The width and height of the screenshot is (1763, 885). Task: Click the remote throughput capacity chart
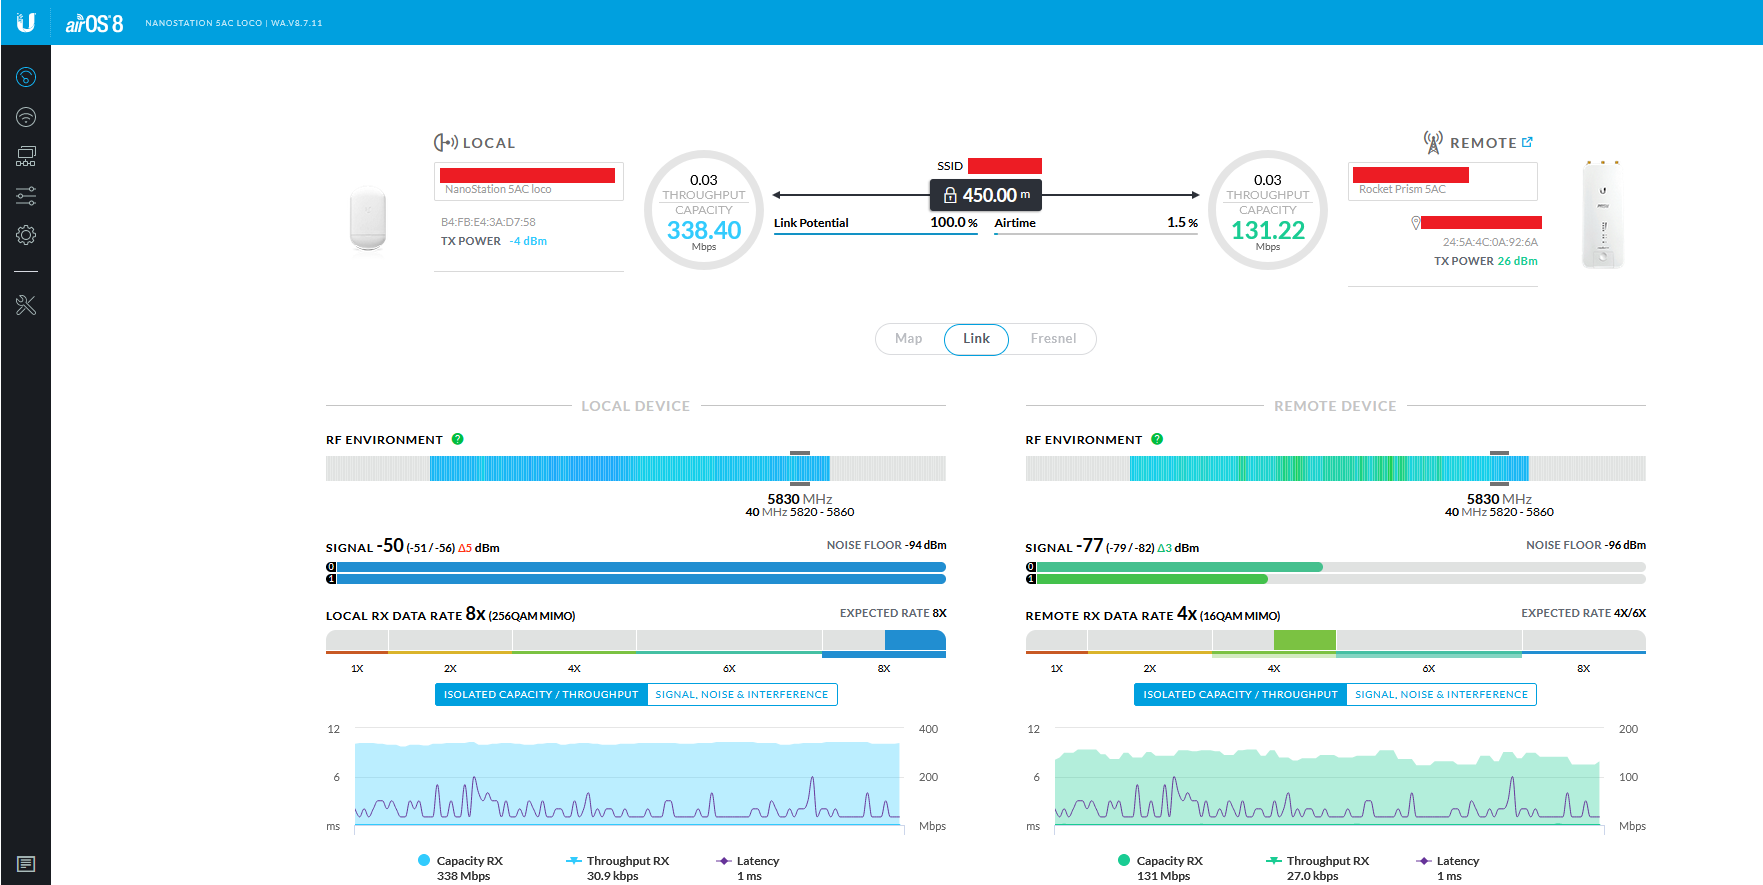click(1327, 777)
